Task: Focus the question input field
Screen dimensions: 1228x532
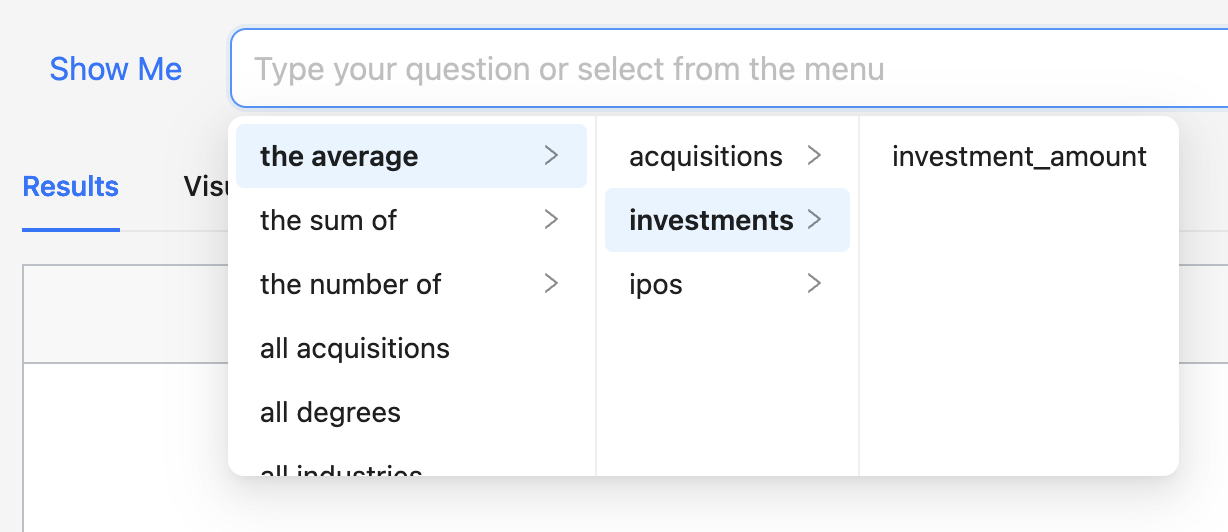Action: pos(700,69)
